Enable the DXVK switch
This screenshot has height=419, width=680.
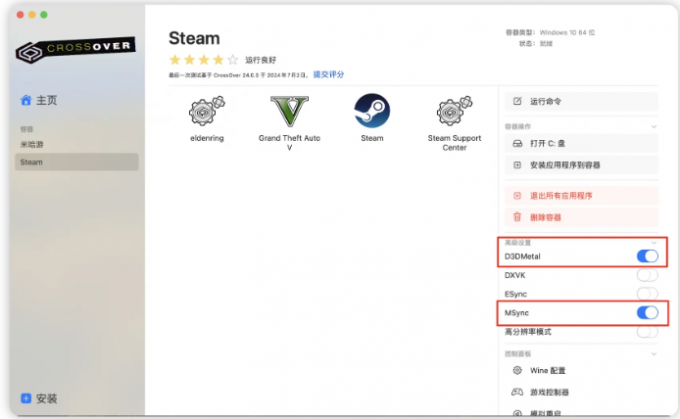coord(647,275)
